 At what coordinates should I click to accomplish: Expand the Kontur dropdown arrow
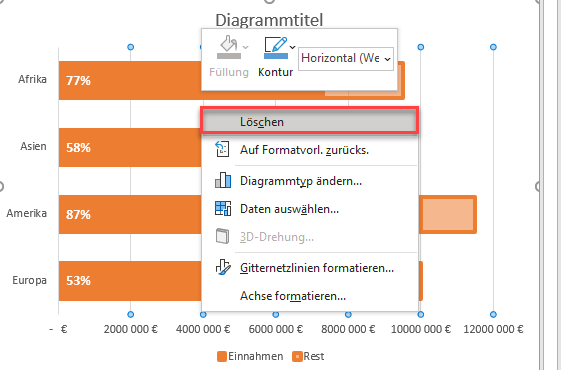point(292,47)
